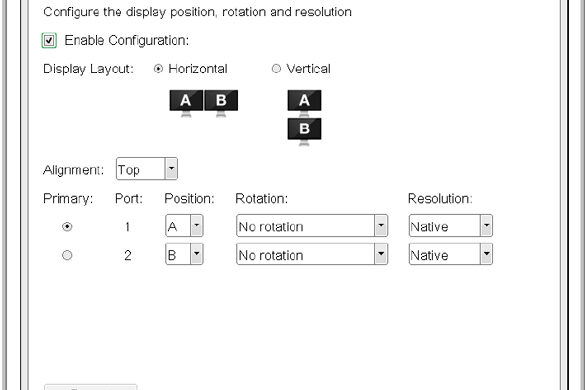Click the Vertical label text
585x390 pixels.
308,69
